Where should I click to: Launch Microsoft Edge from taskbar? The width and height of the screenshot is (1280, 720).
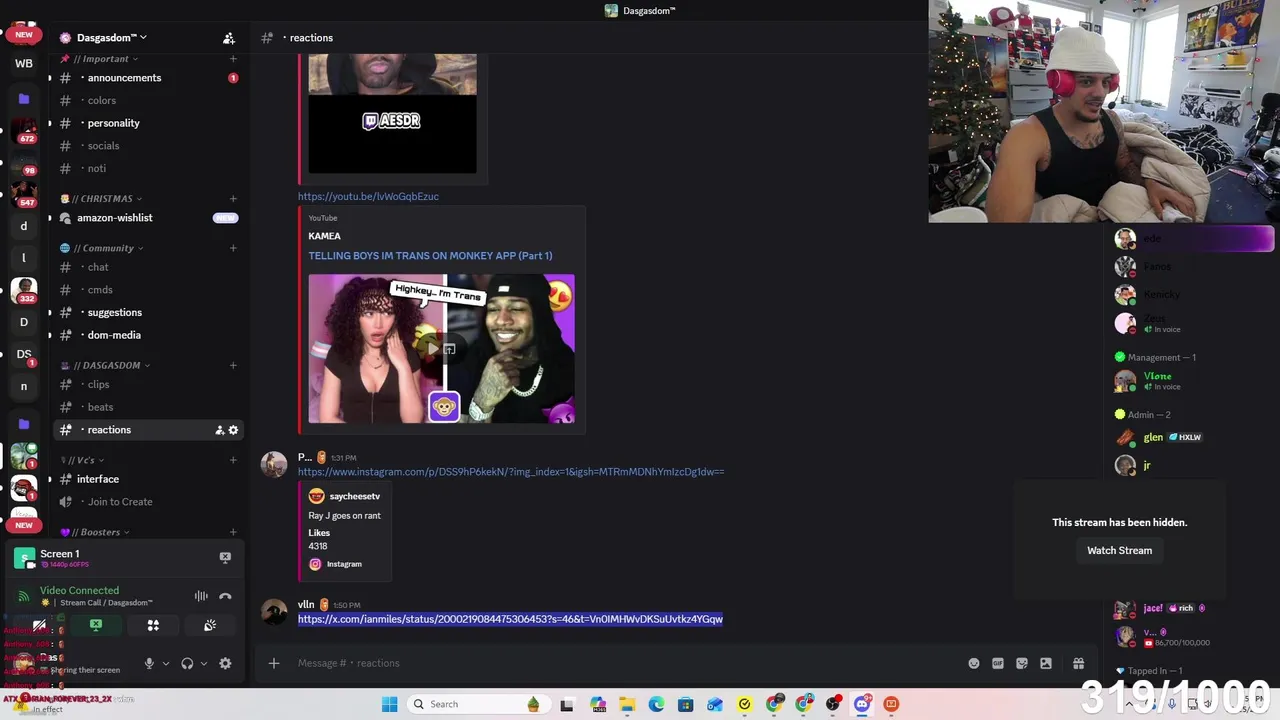(x=656, y=704)
